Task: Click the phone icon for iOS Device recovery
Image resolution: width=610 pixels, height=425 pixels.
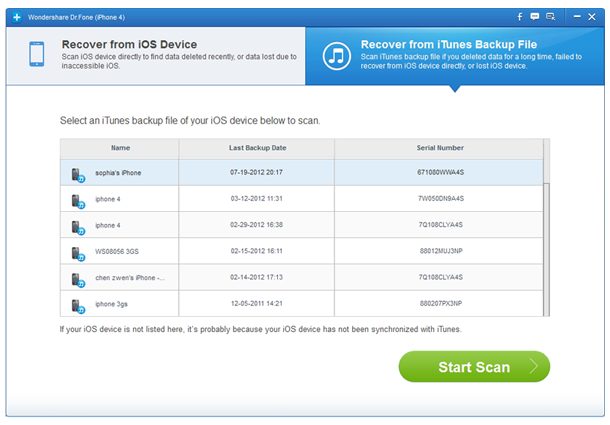Action: [x=37, y=54]
